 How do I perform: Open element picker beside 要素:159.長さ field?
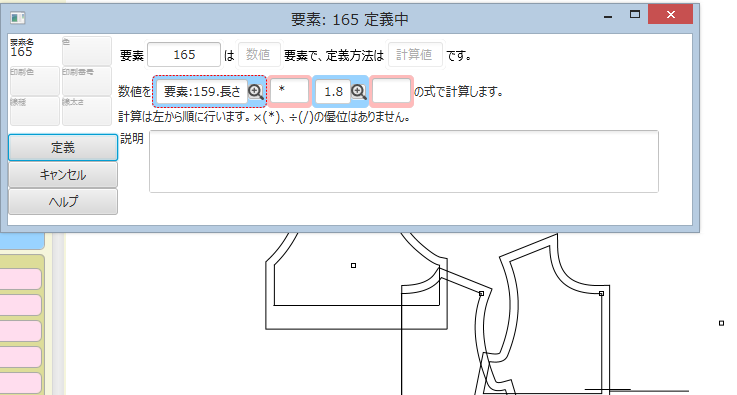256,92
